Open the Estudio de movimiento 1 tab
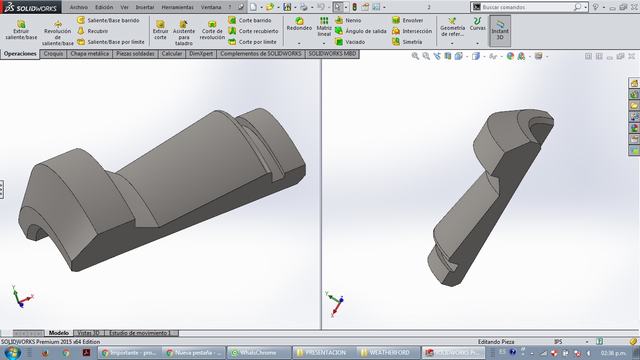The width and height of the screenshot is (640, 360). coord(139,333)
